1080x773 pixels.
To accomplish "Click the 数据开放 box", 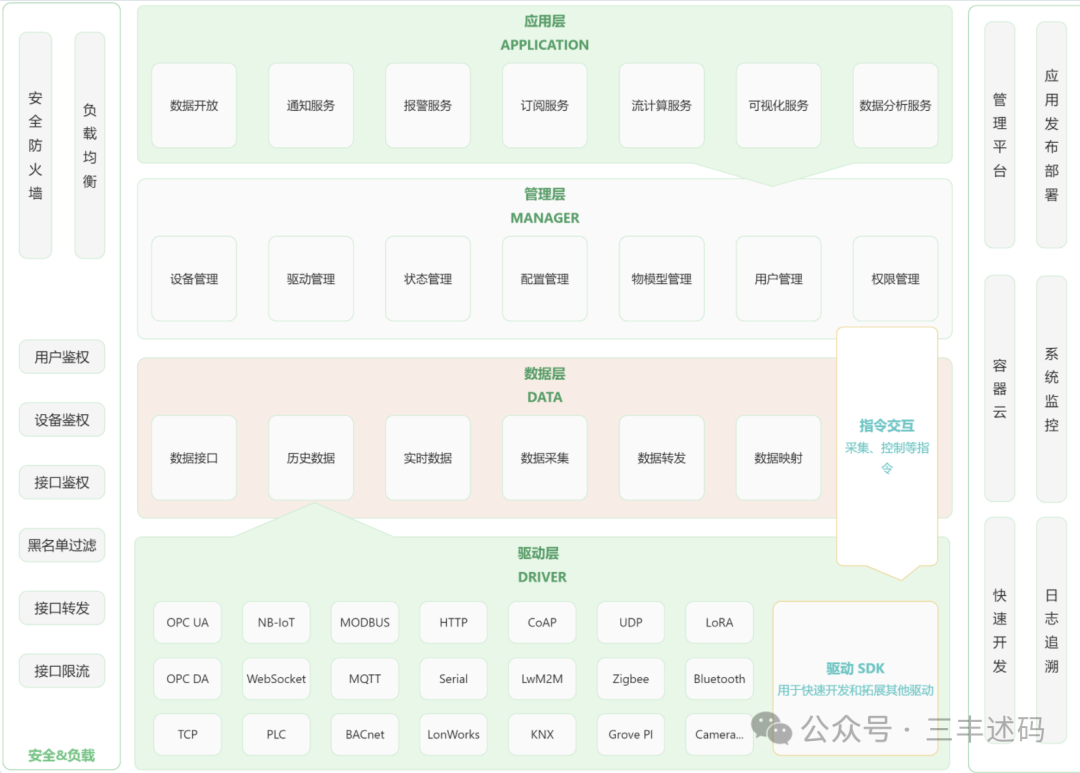I will click(194, 105).
